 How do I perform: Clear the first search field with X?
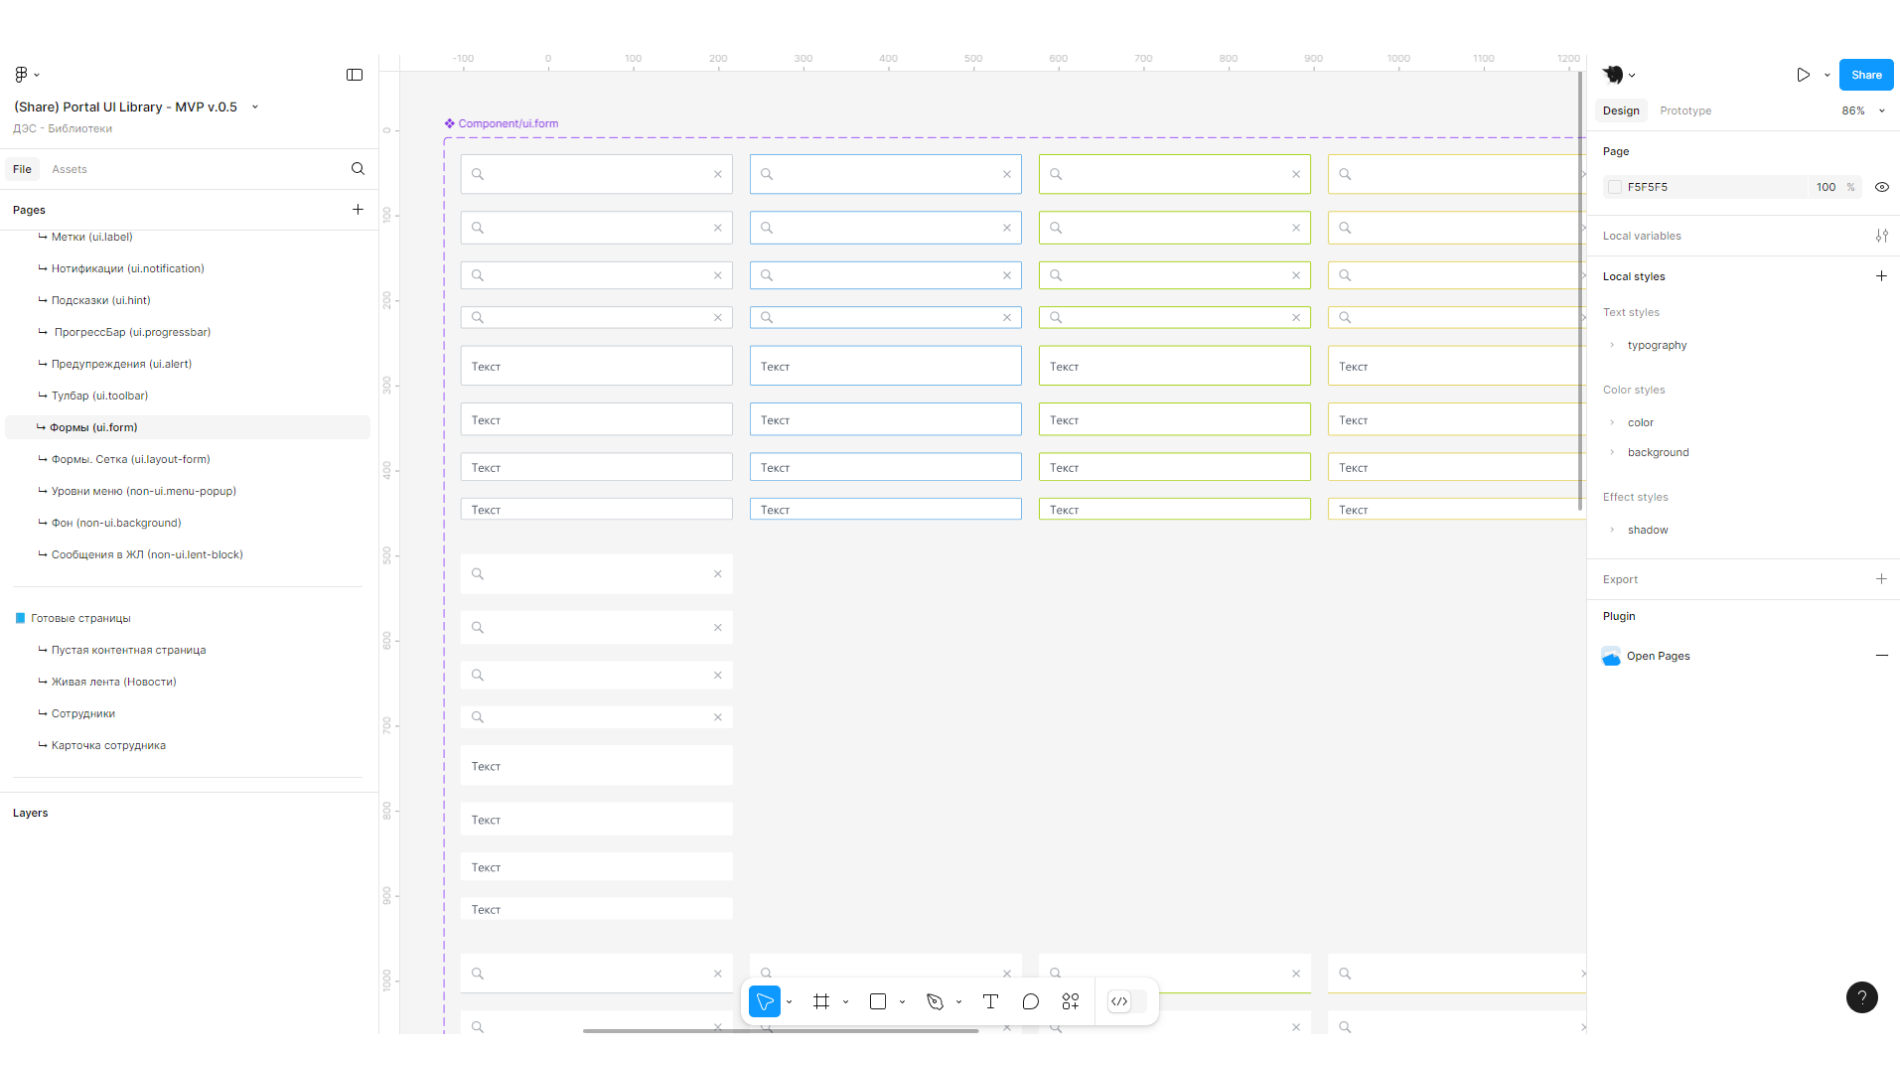click(717, 174)
